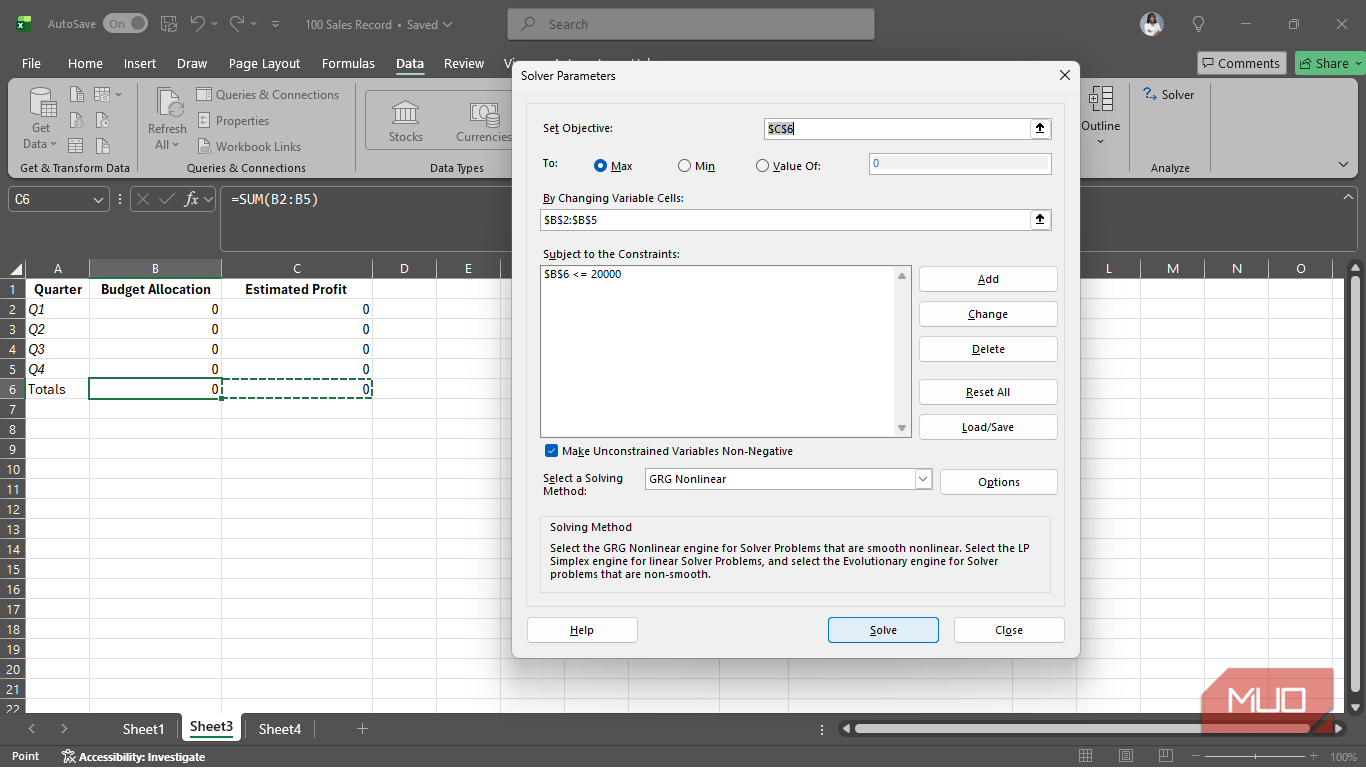Open the Outline dropdown in ribbon

[1100, 114]
